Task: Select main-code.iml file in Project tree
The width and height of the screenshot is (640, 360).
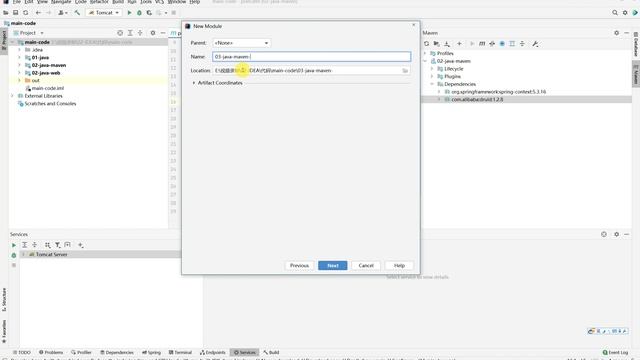Action: coord(47,88)
